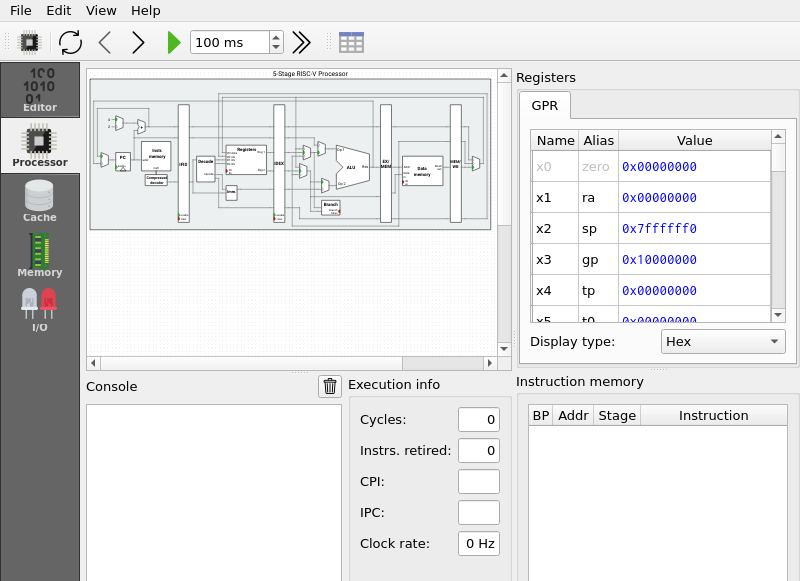This screenshot has height=581, width=800.
Task: Open the Help menu
Action: click(x=145, y=10)
